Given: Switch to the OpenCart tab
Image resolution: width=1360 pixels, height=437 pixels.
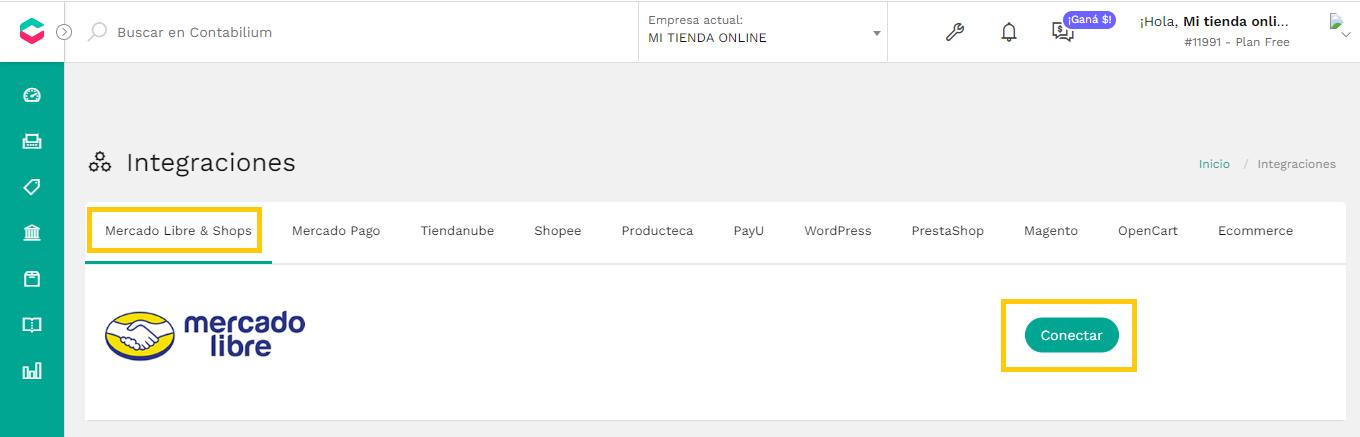Looking at the screenshot, I should (x=1148, y=231).
